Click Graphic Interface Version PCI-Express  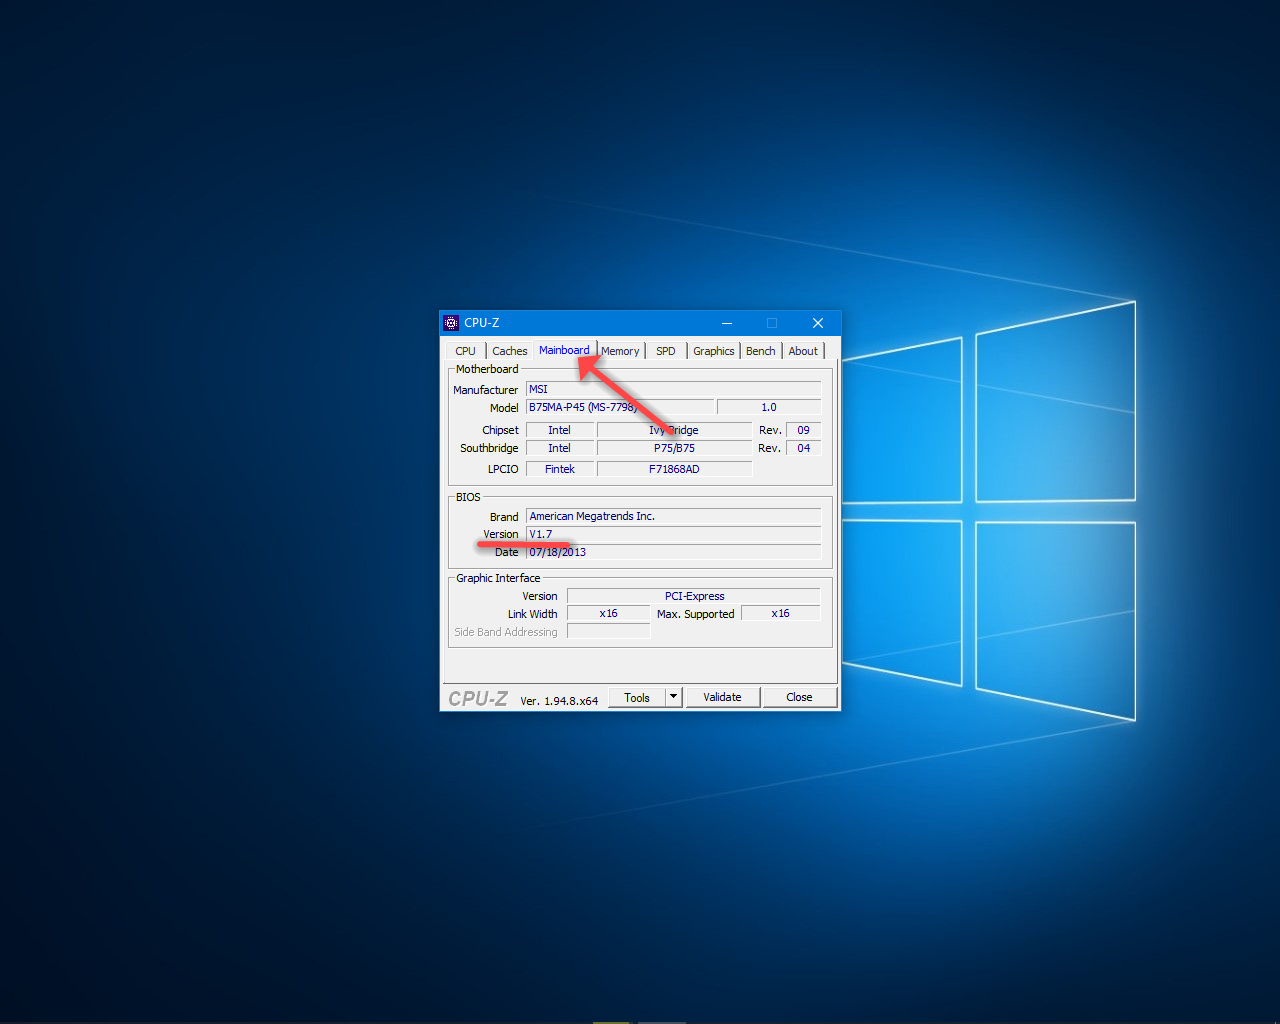coord(694,597)
